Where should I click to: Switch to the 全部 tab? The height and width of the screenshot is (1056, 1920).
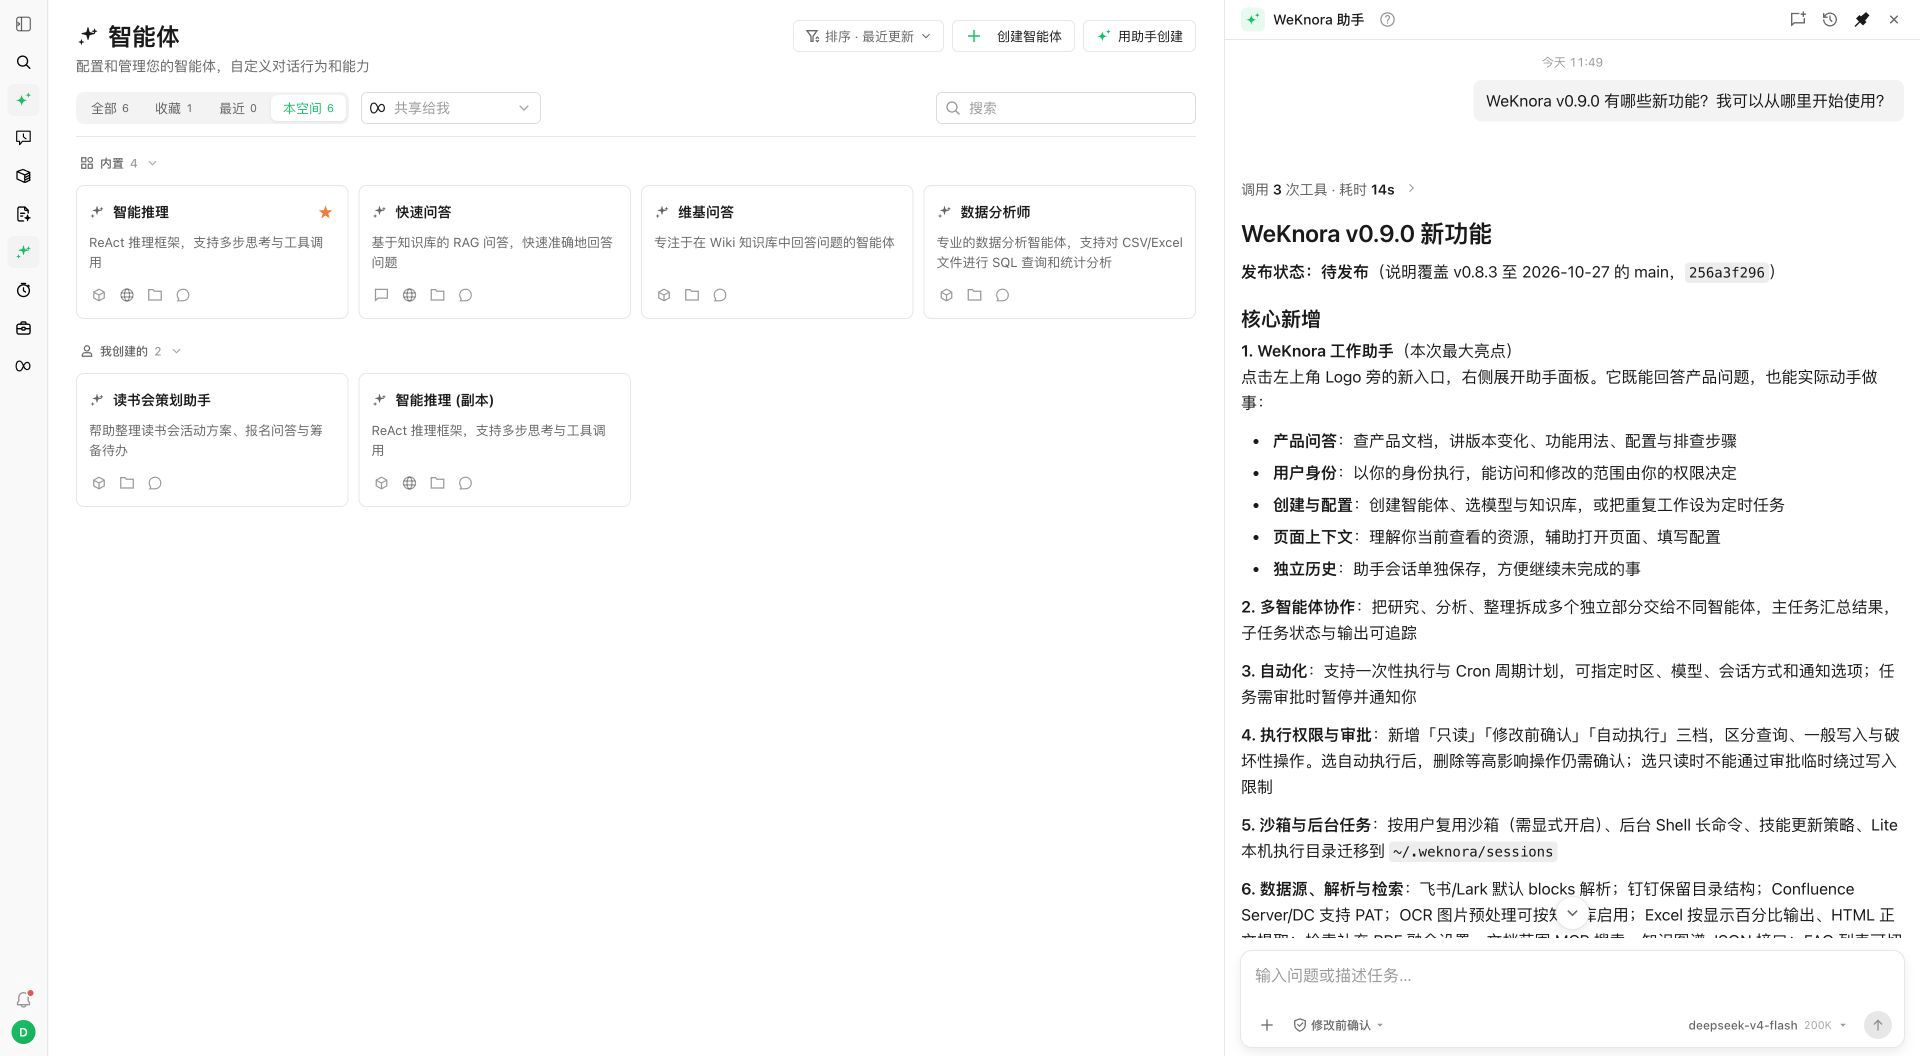110,108
